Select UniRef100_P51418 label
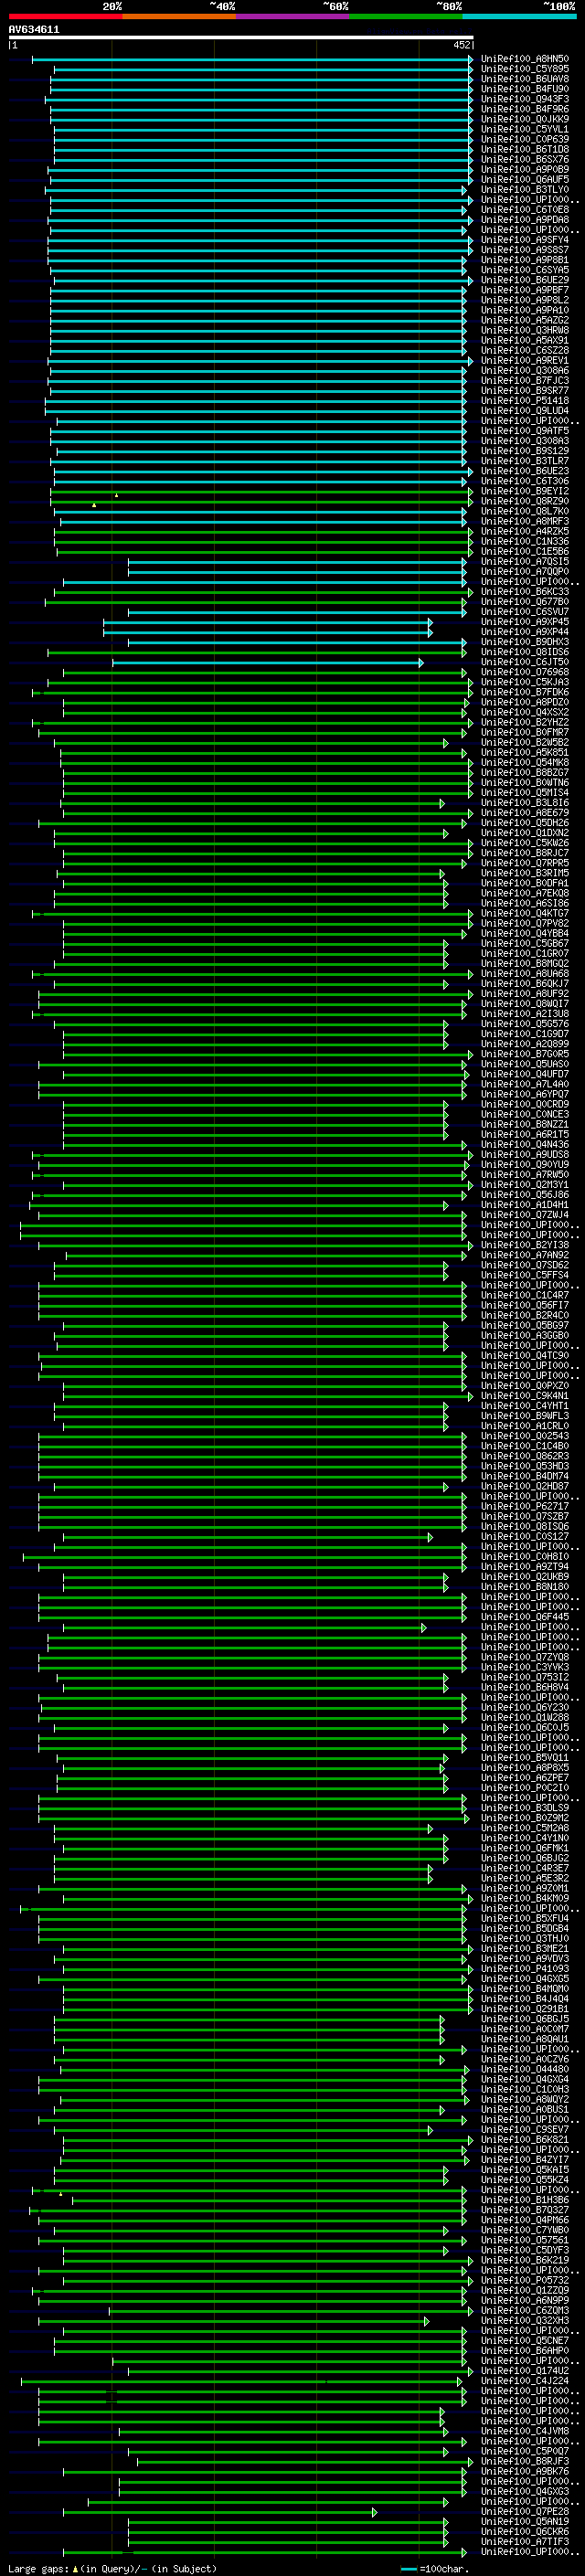The image size is (585, 2576). 525,400
